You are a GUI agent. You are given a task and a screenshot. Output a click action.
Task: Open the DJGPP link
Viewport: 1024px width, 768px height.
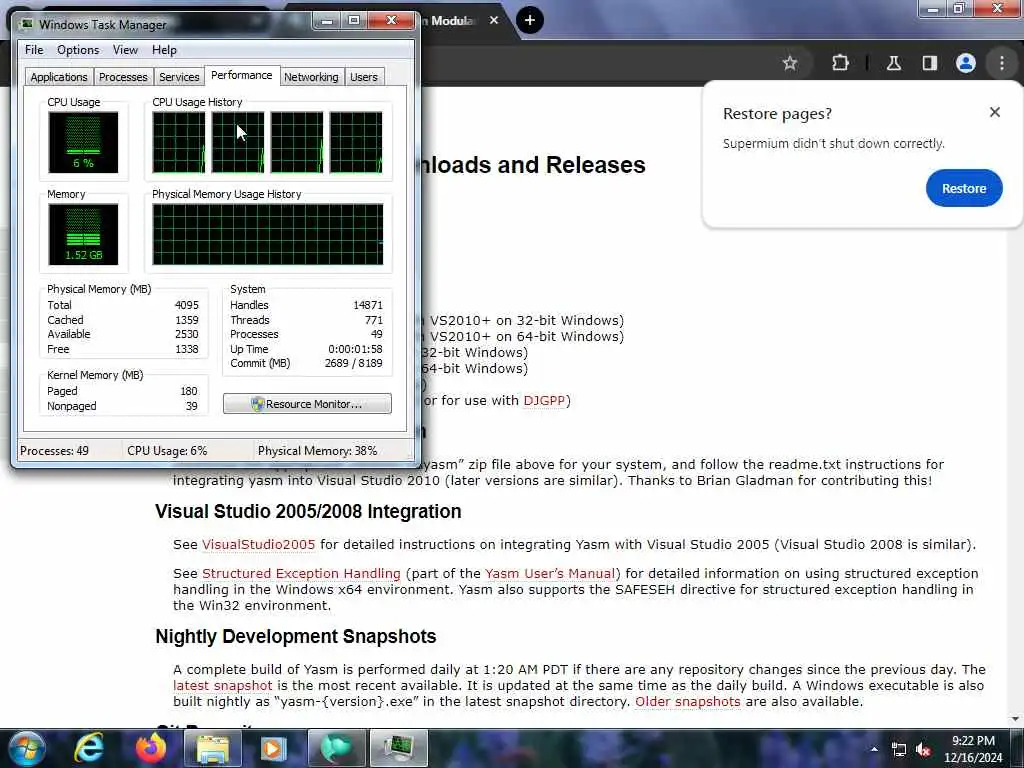tap(544, 400)
